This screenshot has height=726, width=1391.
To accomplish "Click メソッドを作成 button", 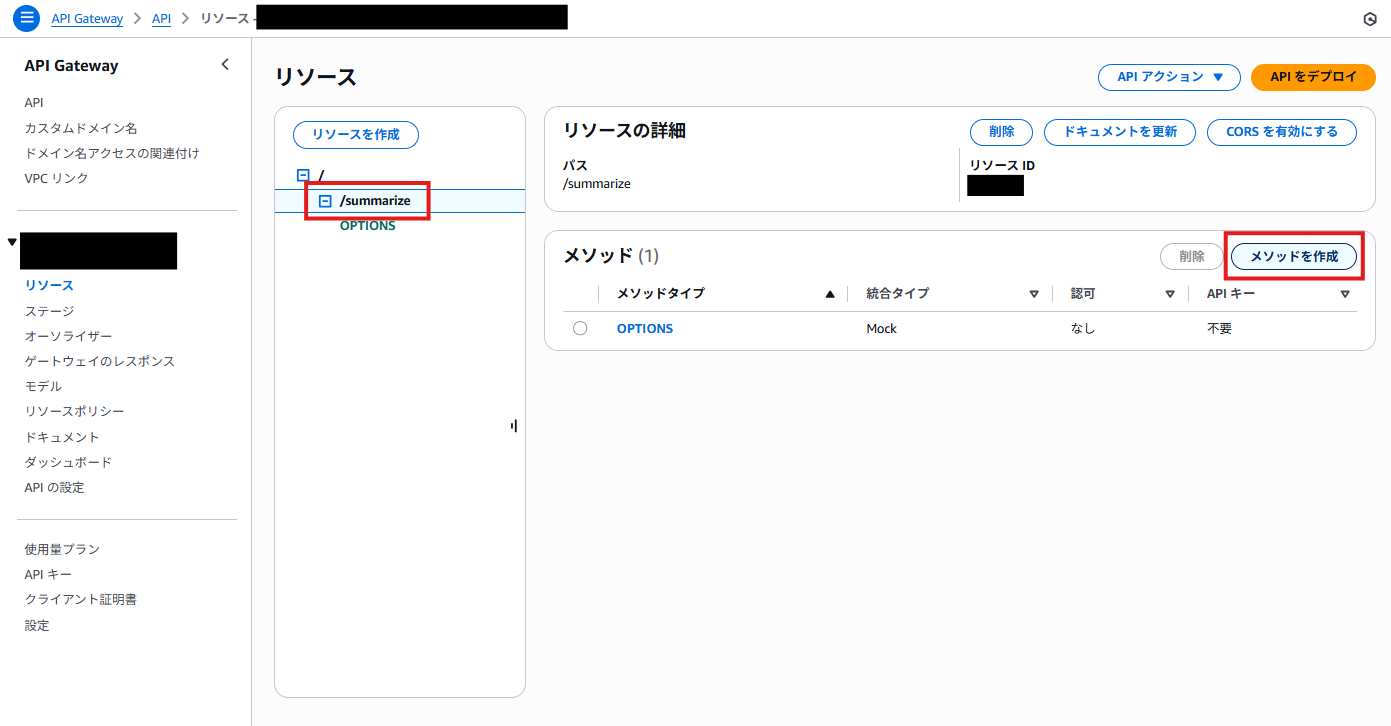I will [1294, 257].
